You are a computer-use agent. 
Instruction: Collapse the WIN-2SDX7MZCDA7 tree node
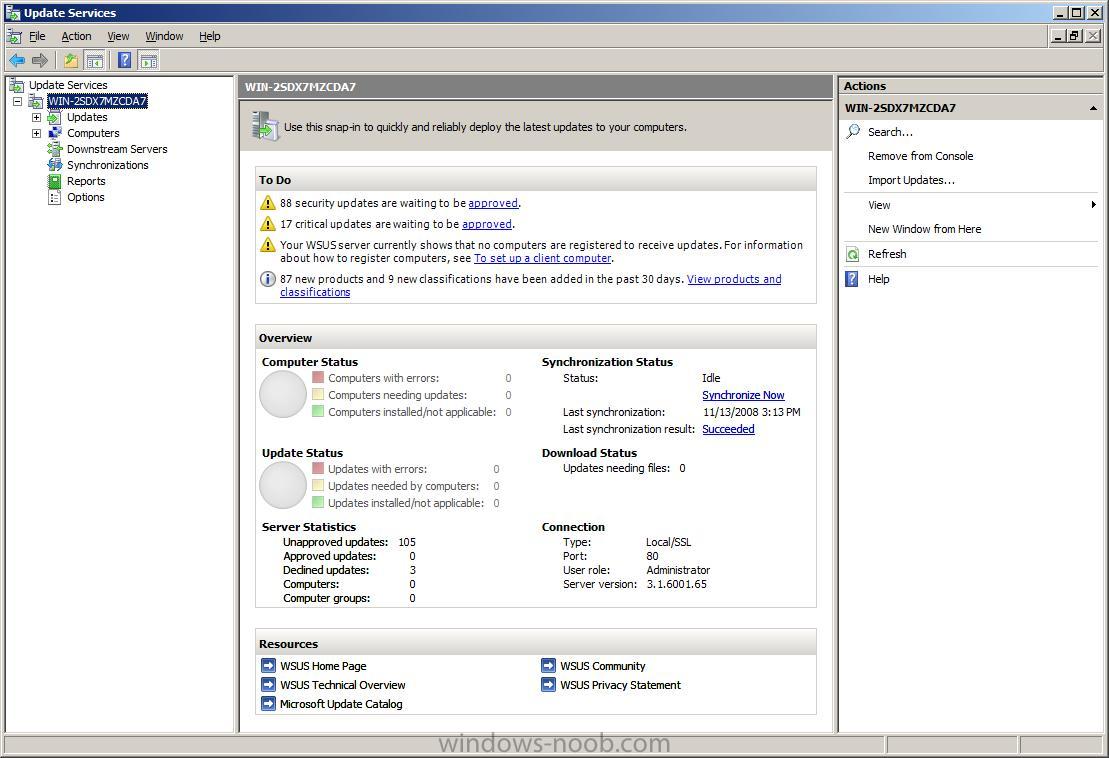pyautogui.click(x=18, y=101)
